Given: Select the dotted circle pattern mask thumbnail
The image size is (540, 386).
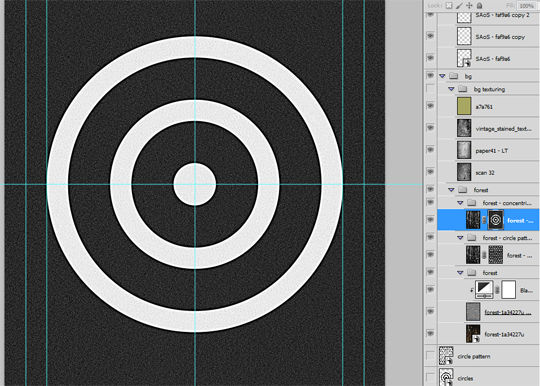Looking at the screenshot, I should click(496, 255).
